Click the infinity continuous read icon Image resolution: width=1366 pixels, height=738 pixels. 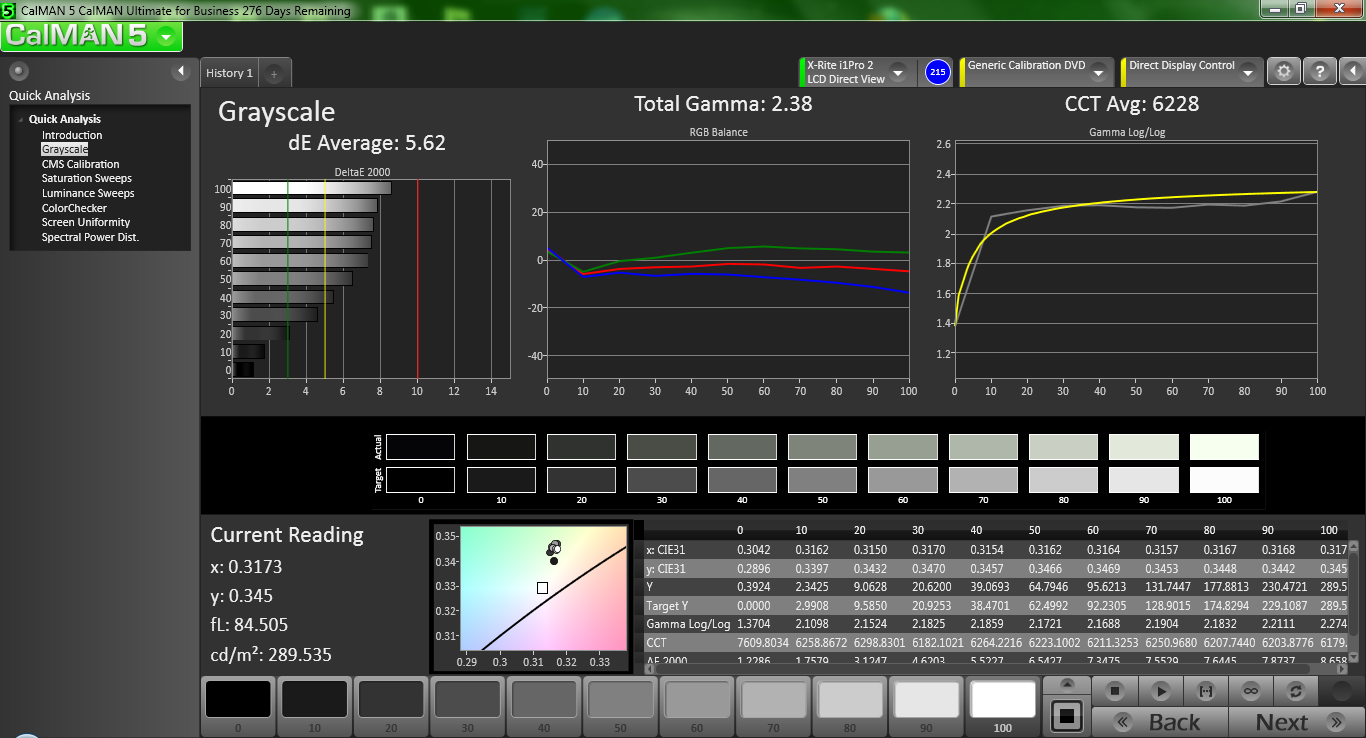1251,691
